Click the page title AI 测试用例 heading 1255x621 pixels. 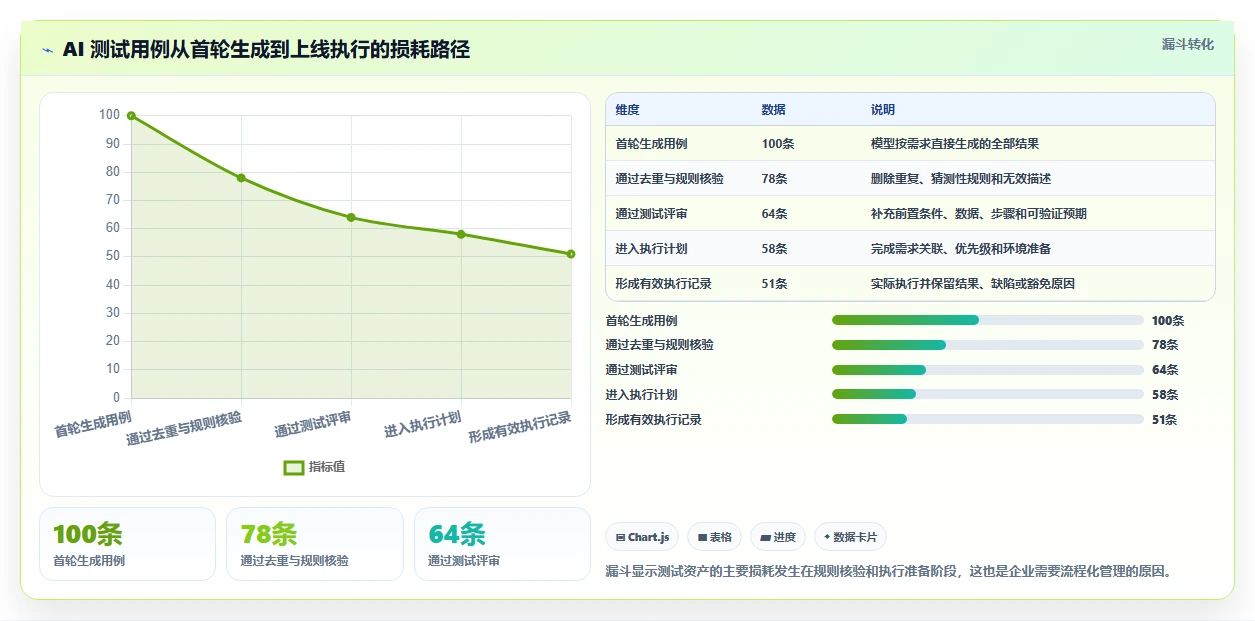(266, 49)
